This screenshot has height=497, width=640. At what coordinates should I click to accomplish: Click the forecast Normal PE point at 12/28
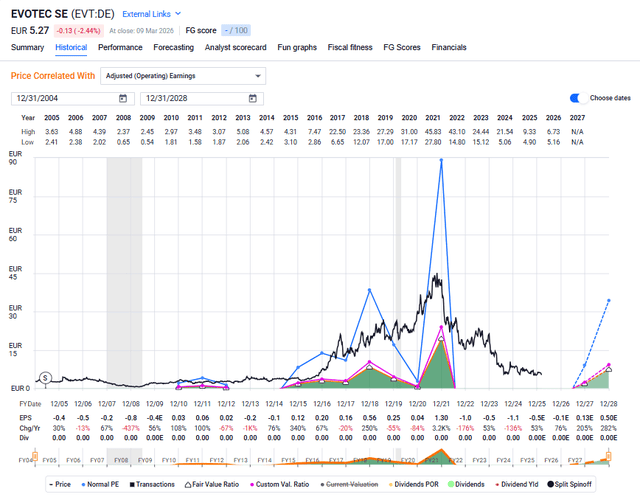tap(609, 300)
